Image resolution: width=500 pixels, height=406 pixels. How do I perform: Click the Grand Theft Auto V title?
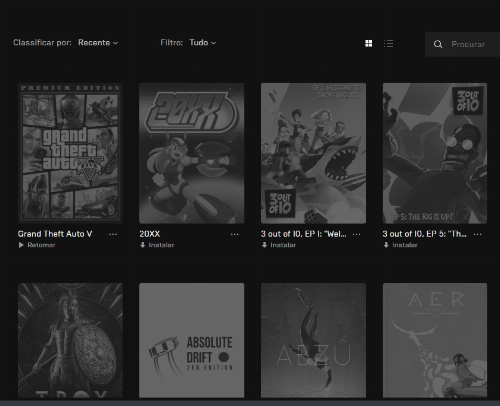(55, 234)
